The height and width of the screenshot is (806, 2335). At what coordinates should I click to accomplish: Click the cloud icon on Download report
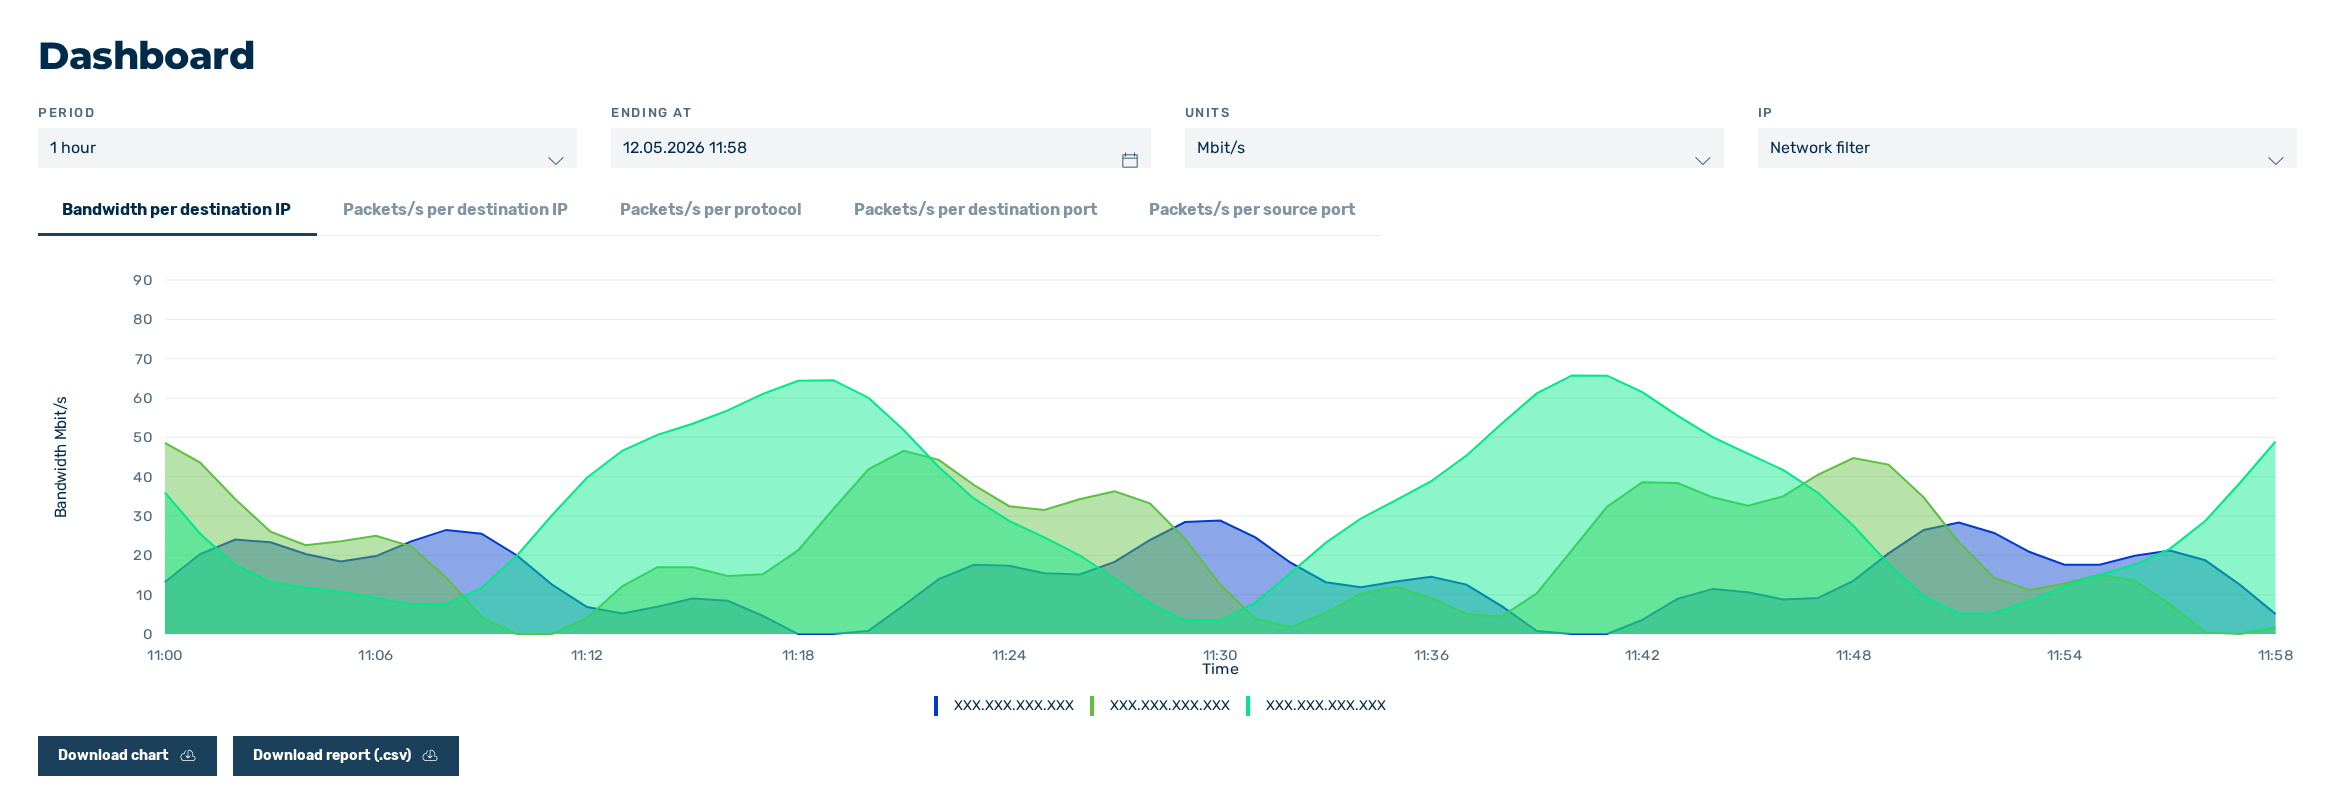pos(430,756)
